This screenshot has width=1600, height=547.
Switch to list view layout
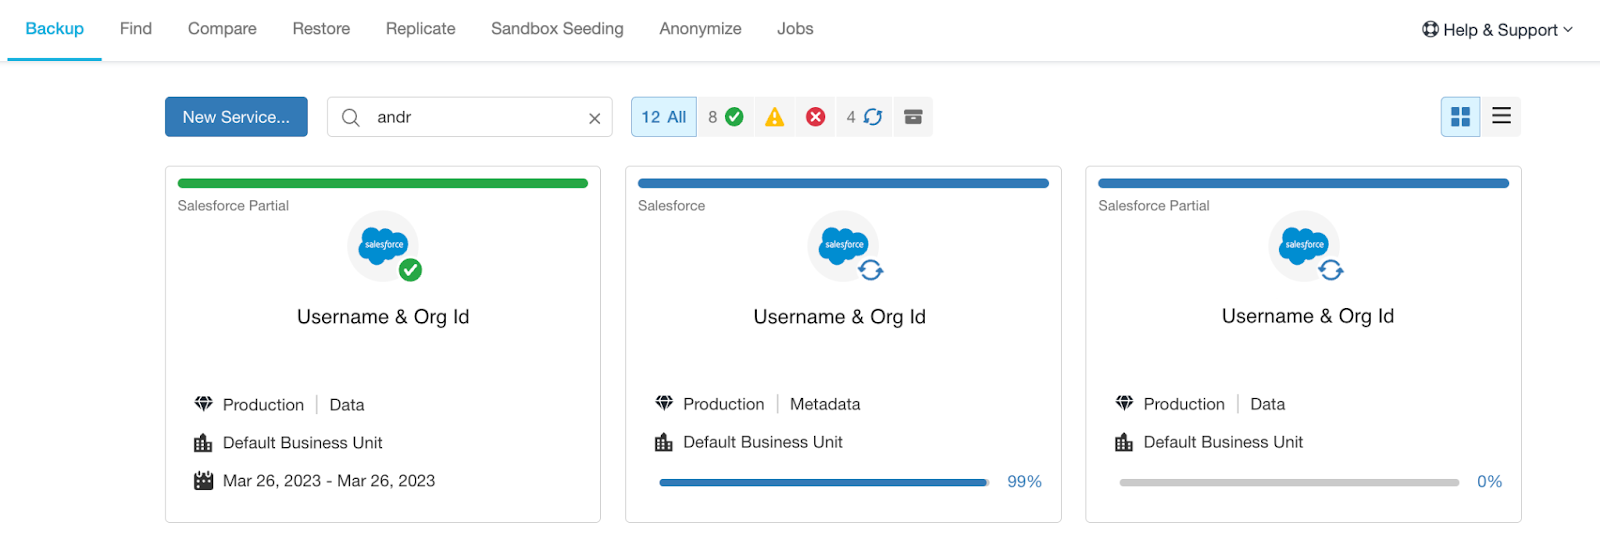(1501, 117)
